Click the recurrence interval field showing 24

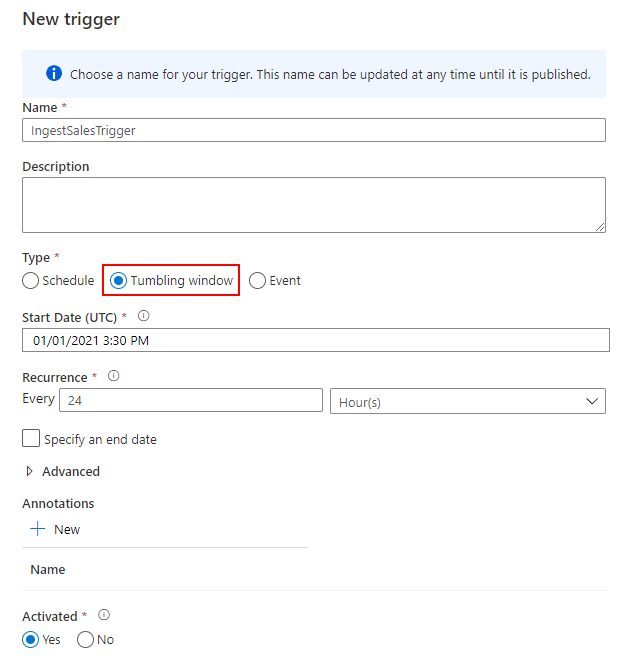point(191,400)
